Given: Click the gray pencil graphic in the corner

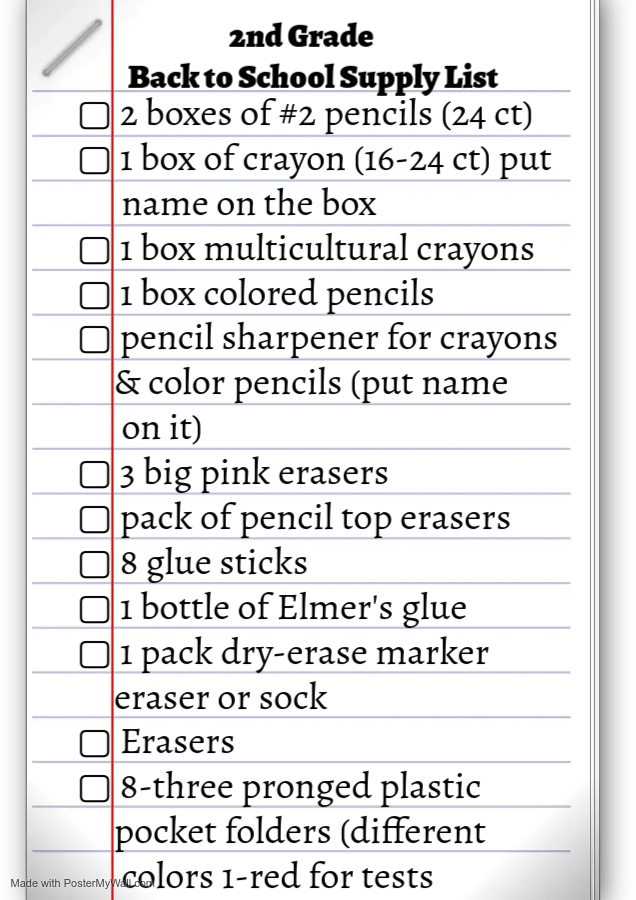Looking at the screenshot, I should [72, 48].
